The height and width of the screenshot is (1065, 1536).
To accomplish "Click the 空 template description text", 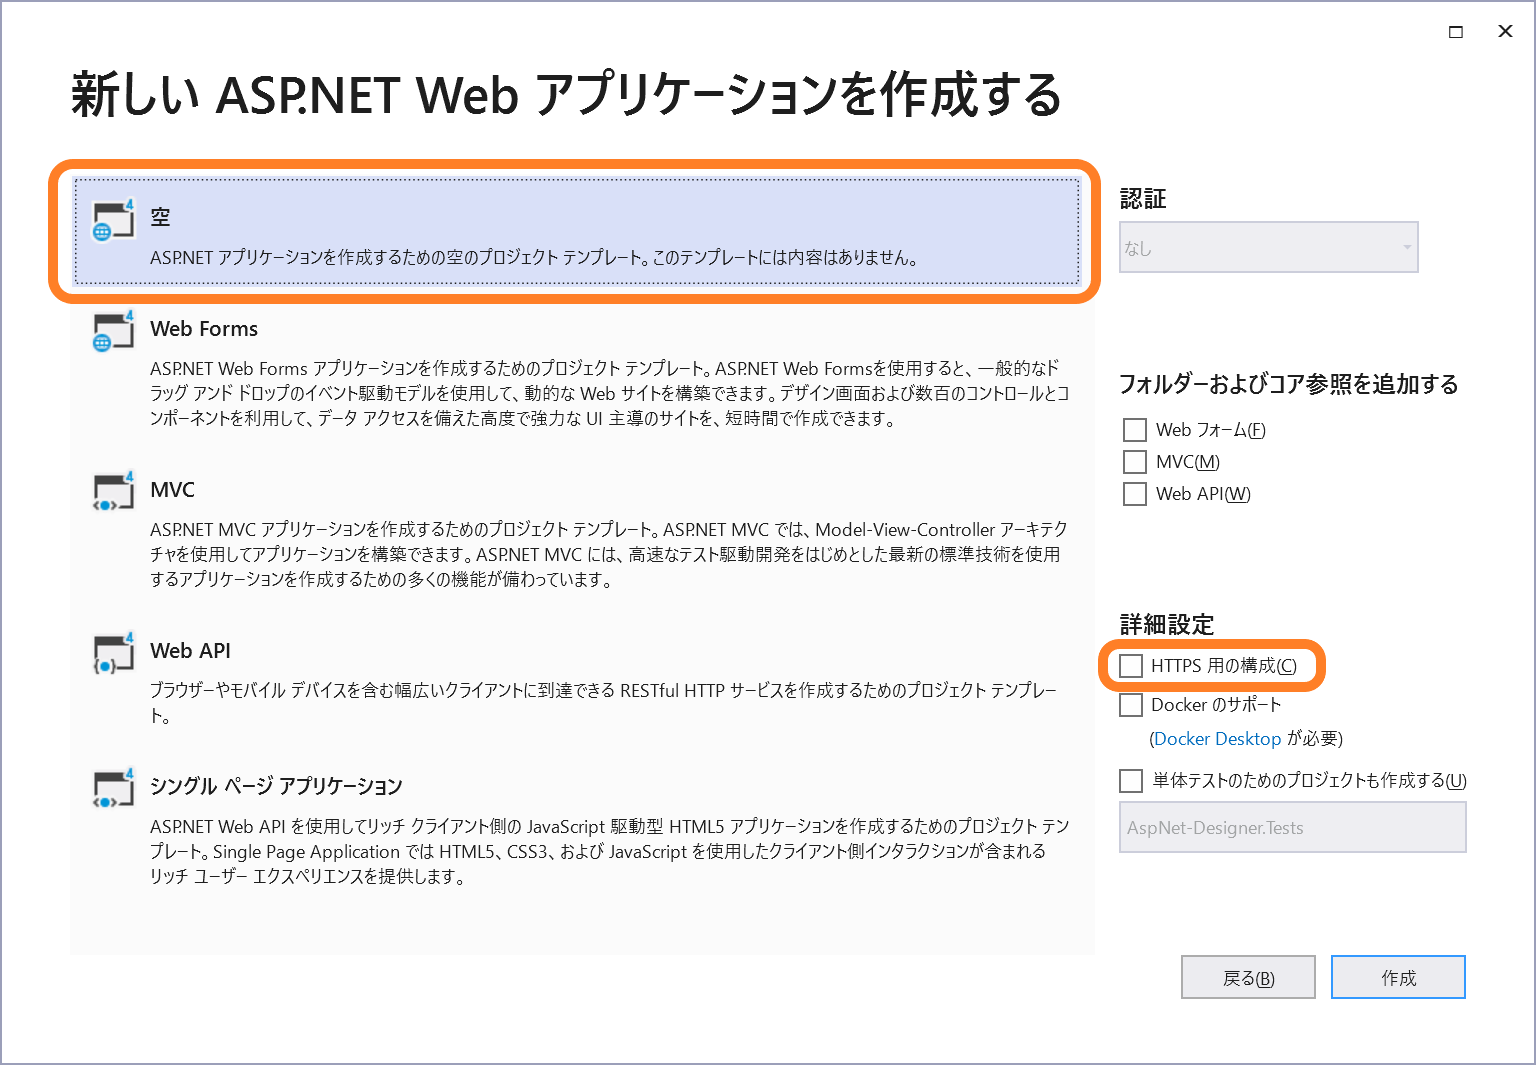I will click(x=534, y=258).
